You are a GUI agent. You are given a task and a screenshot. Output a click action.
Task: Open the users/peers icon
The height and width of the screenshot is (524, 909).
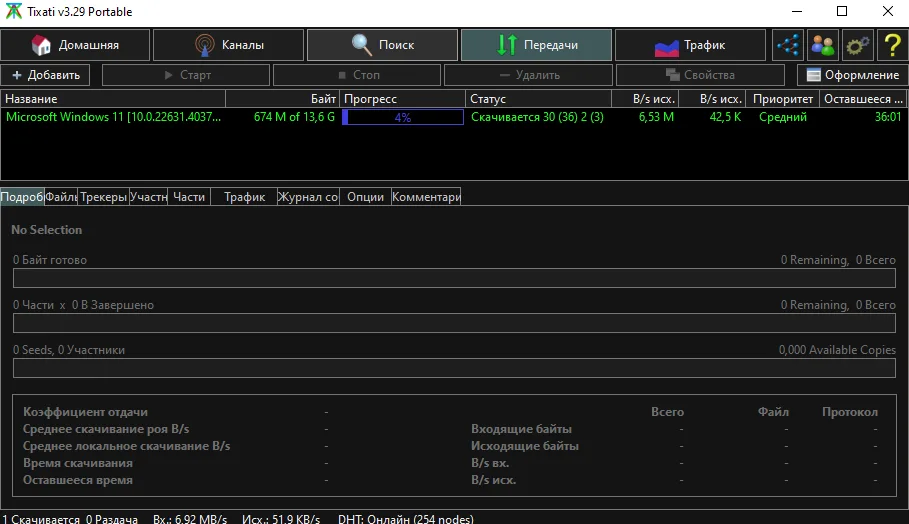point(823,45)
